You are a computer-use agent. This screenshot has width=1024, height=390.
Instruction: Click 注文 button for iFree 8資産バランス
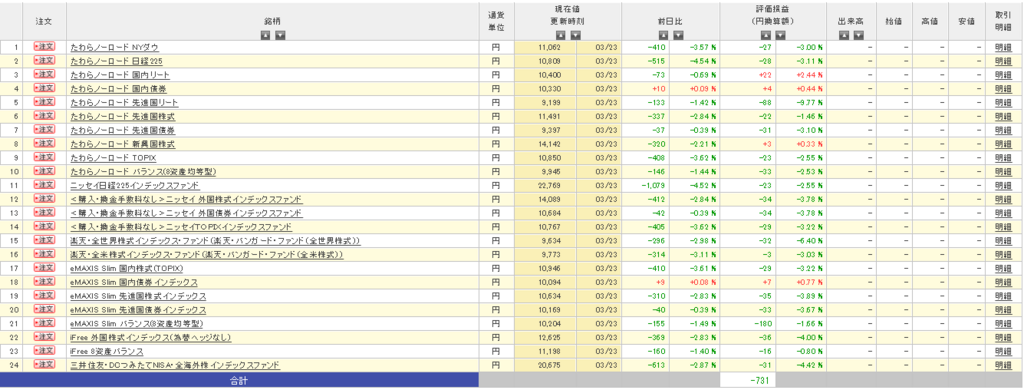click(44, 351)
